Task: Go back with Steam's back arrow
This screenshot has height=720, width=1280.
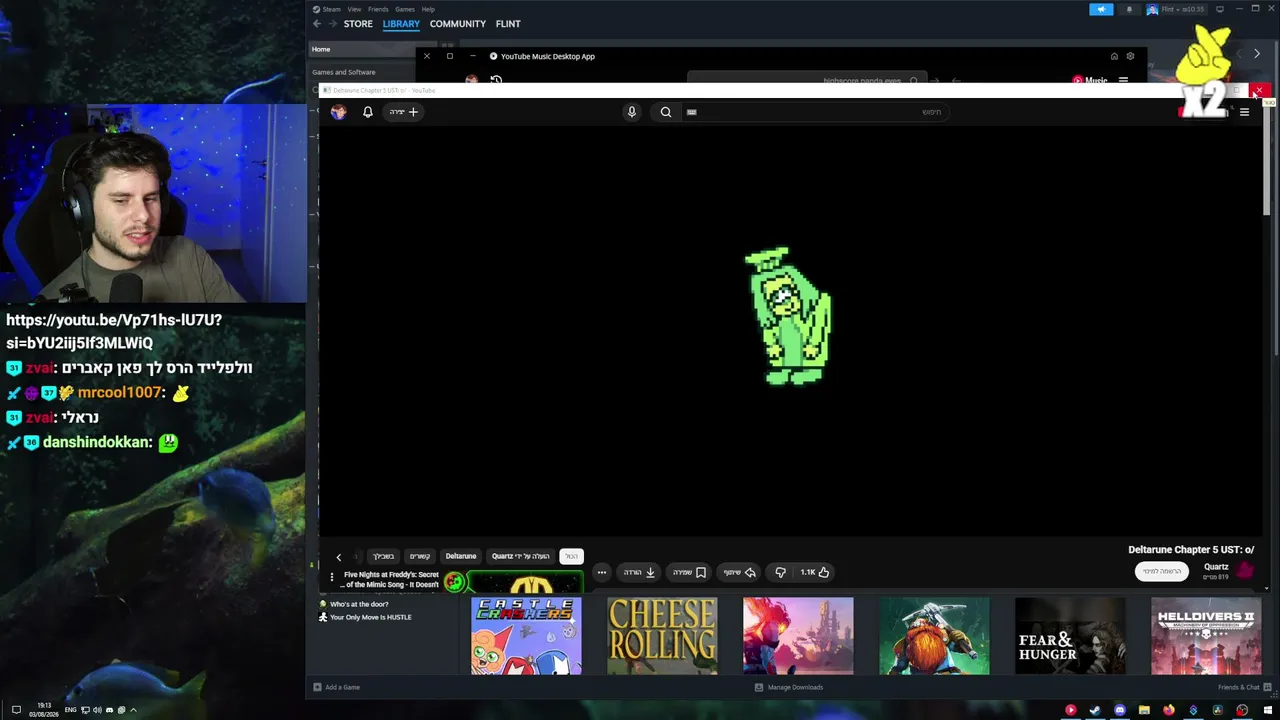Action: point(317,24)
